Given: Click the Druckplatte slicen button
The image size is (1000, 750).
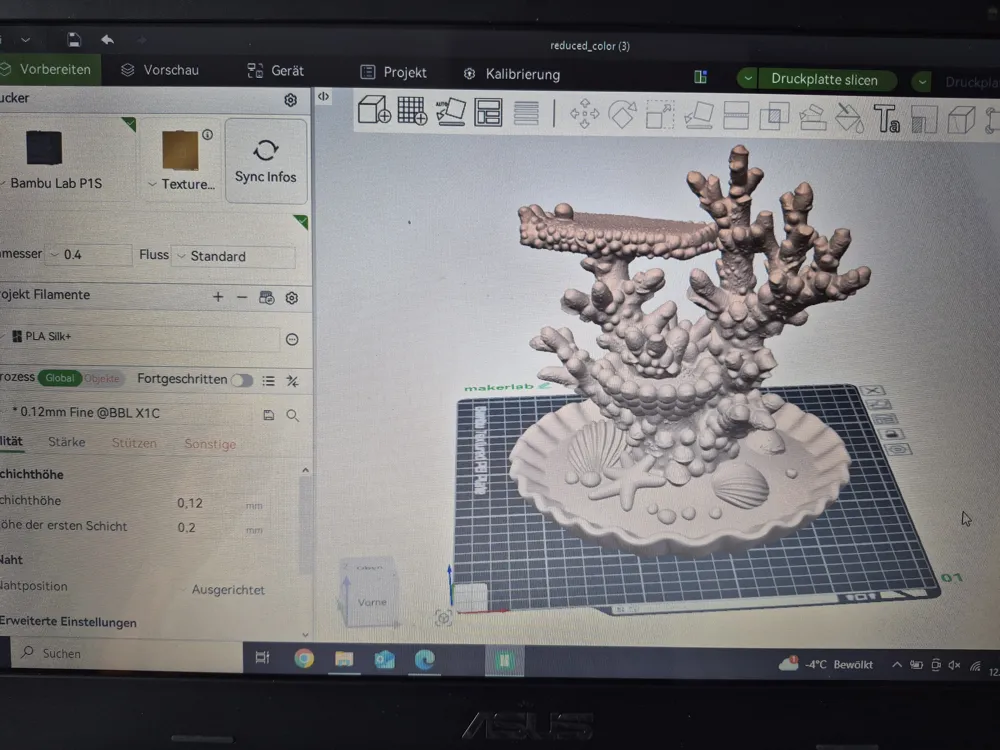Looking at the screenshot, I should pos(824,80).
